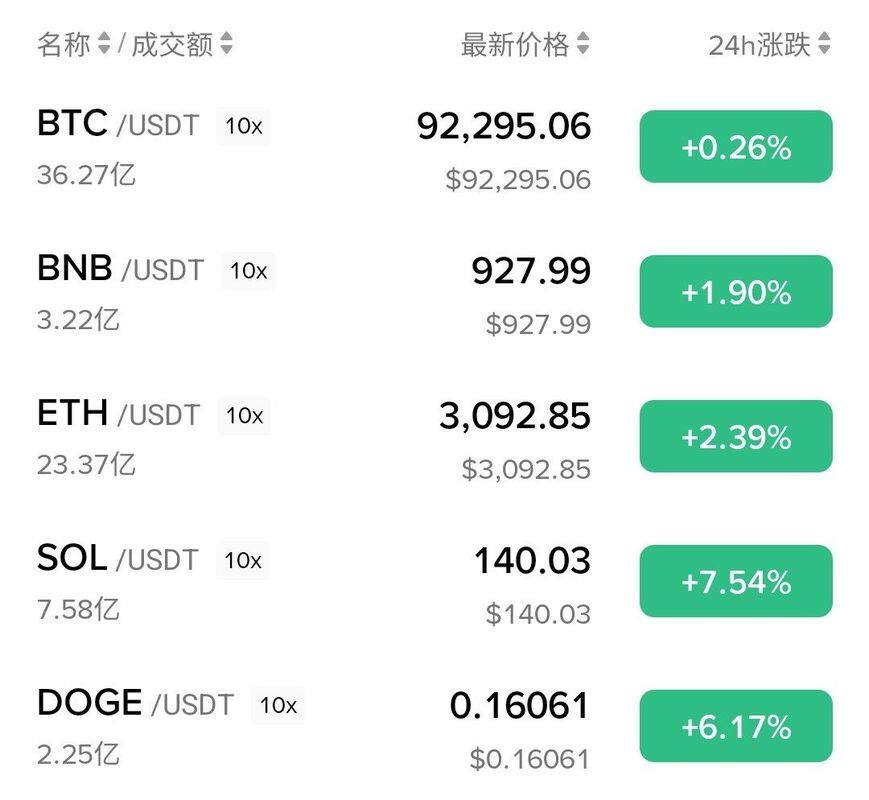Sort by 24h涨跌 change arrows
The image size is (869, 800).
[824, 44]
